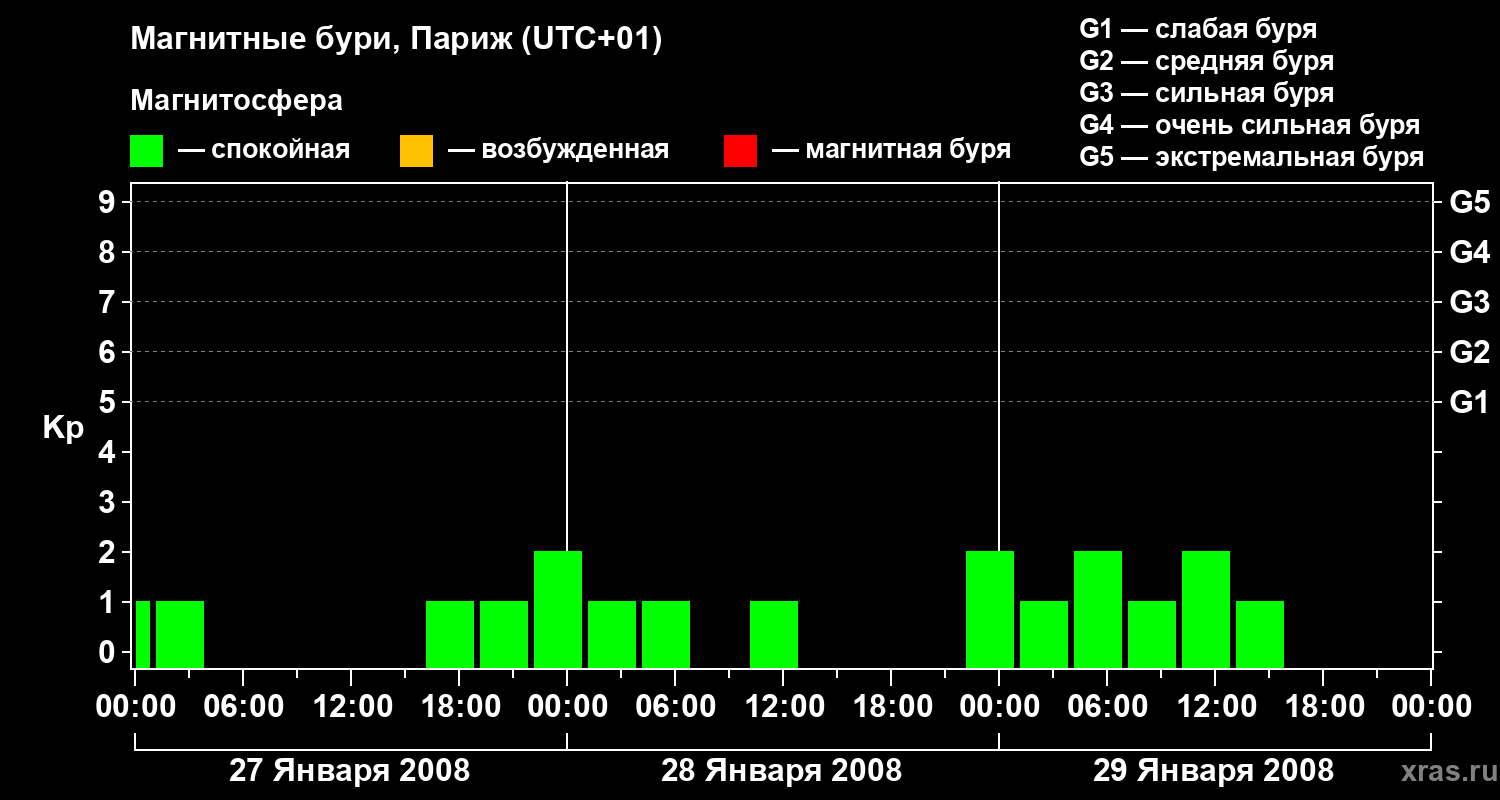Viewport: 1500px width, 800px height.
Task: Click the '28 Января 2008' date label
Action: (782, 771)
